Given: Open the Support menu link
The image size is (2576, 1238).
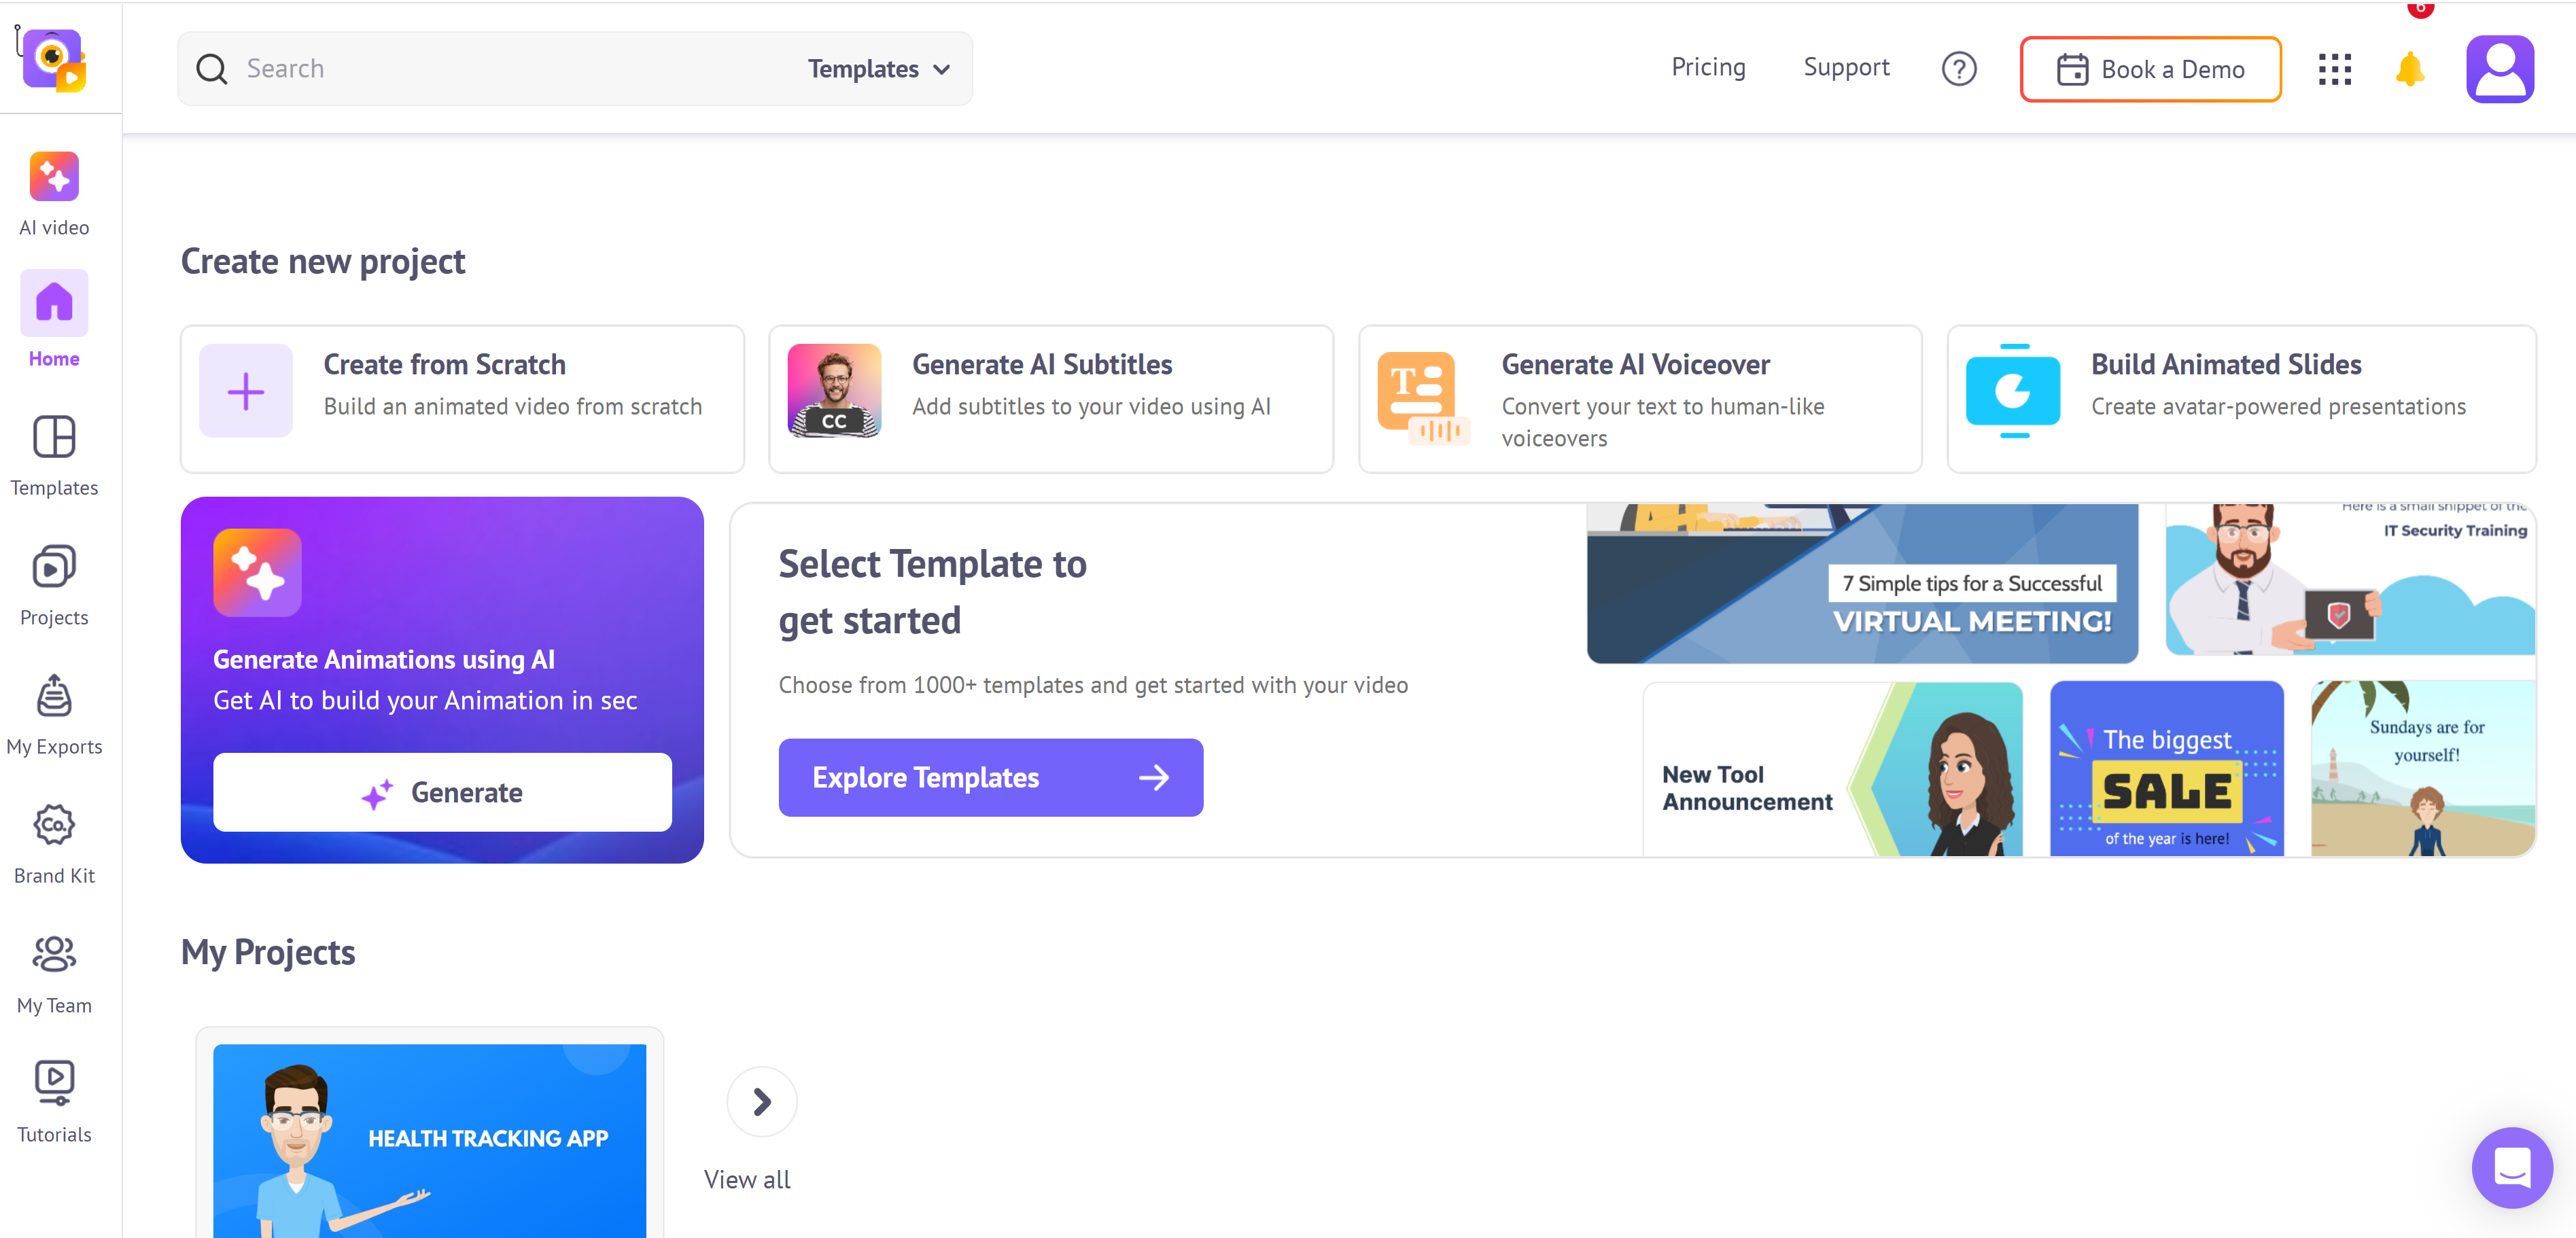Looking at the screenshot, I should point(1846,67).
